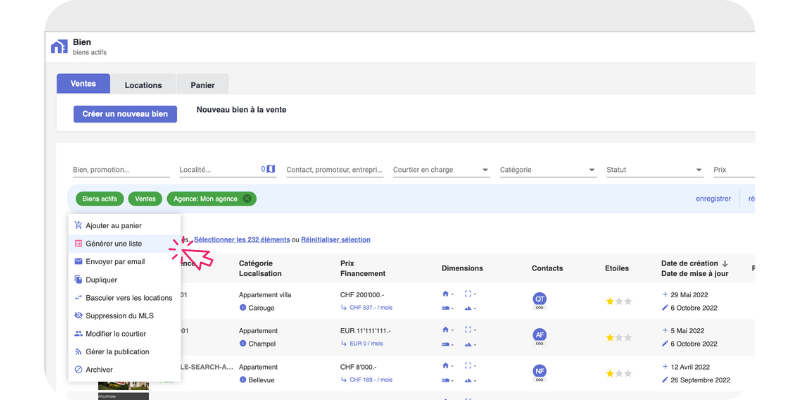
Task: Expand the Courtier en charge dropdown
Action: [485, 170]
